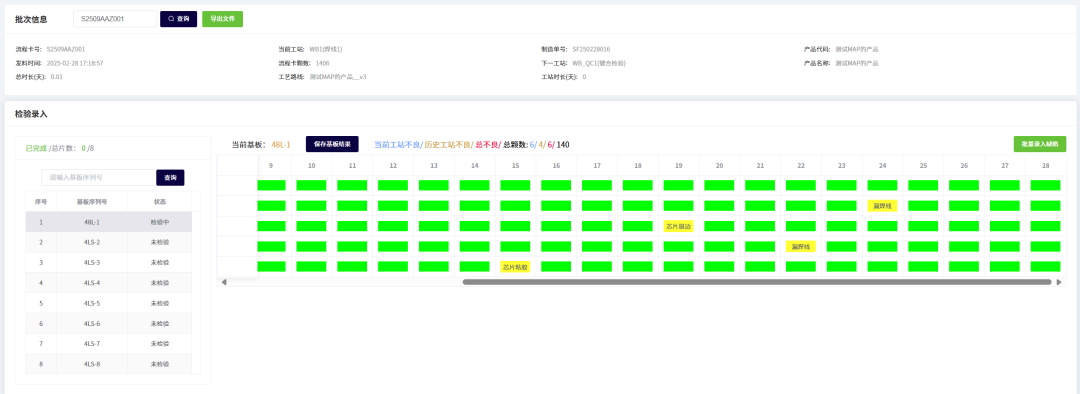
Task: Click the green 批量录入缺陷 button
Action: (1039, 144)
